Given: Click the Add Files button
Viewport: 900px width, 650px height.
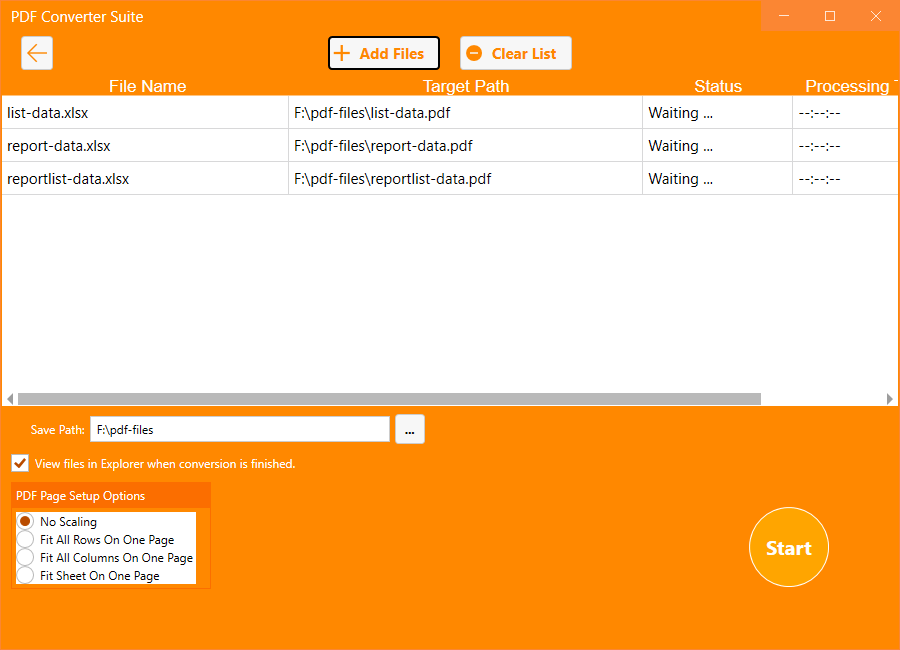Looking at the screenshot, I should (x=384, y=52).
